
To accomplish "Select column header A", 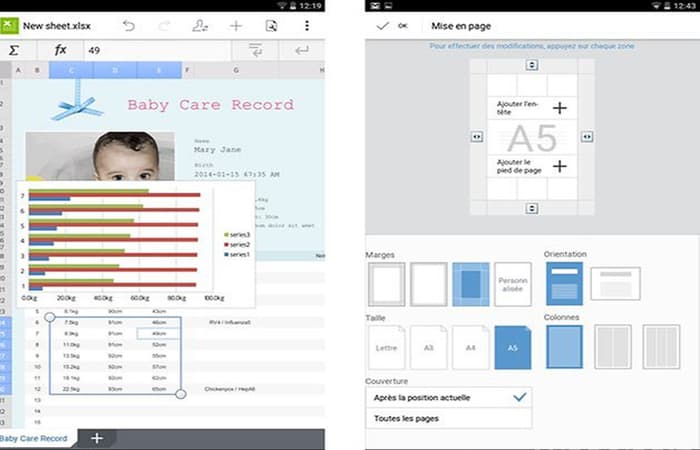I will [18, 70].
